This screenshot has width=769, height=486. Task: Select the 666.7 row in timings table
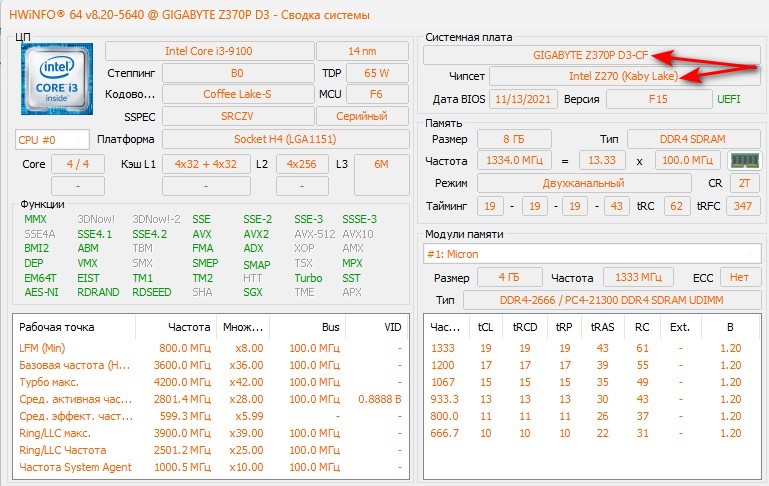click(592, 433)
